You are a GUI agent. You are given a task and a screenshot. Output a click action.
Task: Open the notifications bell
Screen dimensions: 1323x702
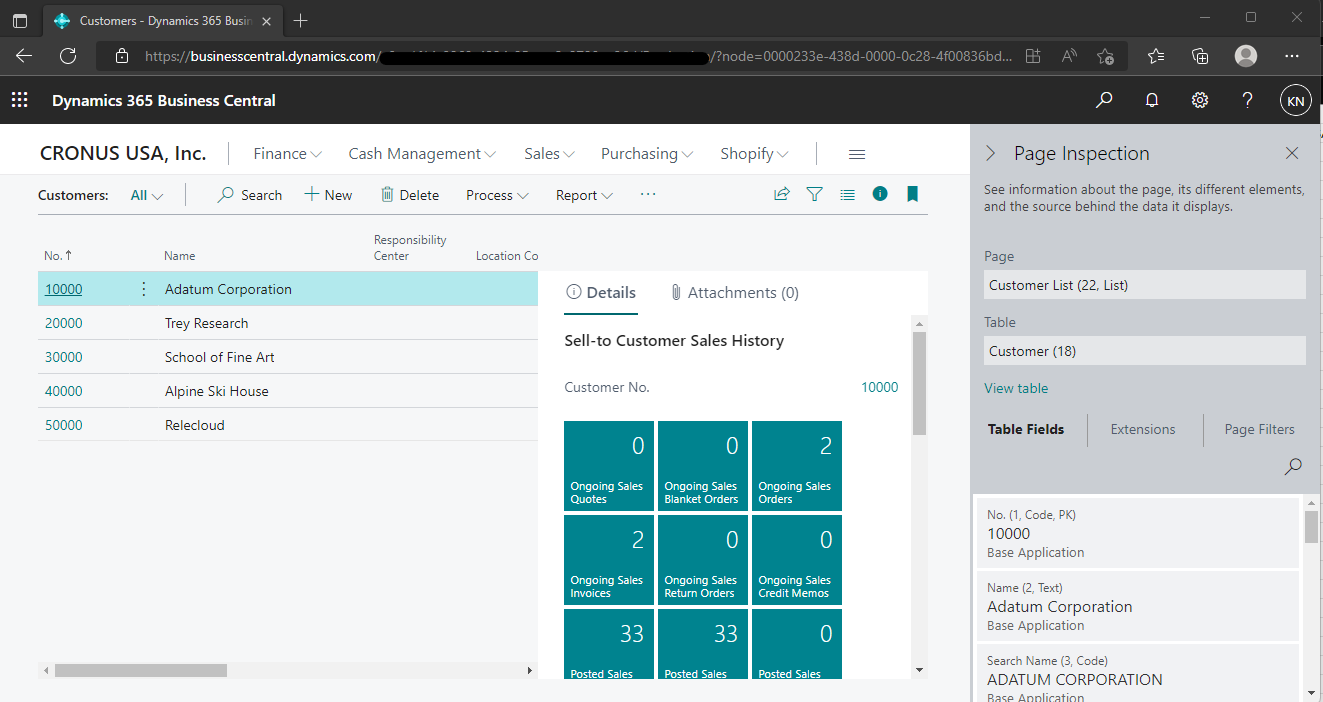pos(1152,100)
